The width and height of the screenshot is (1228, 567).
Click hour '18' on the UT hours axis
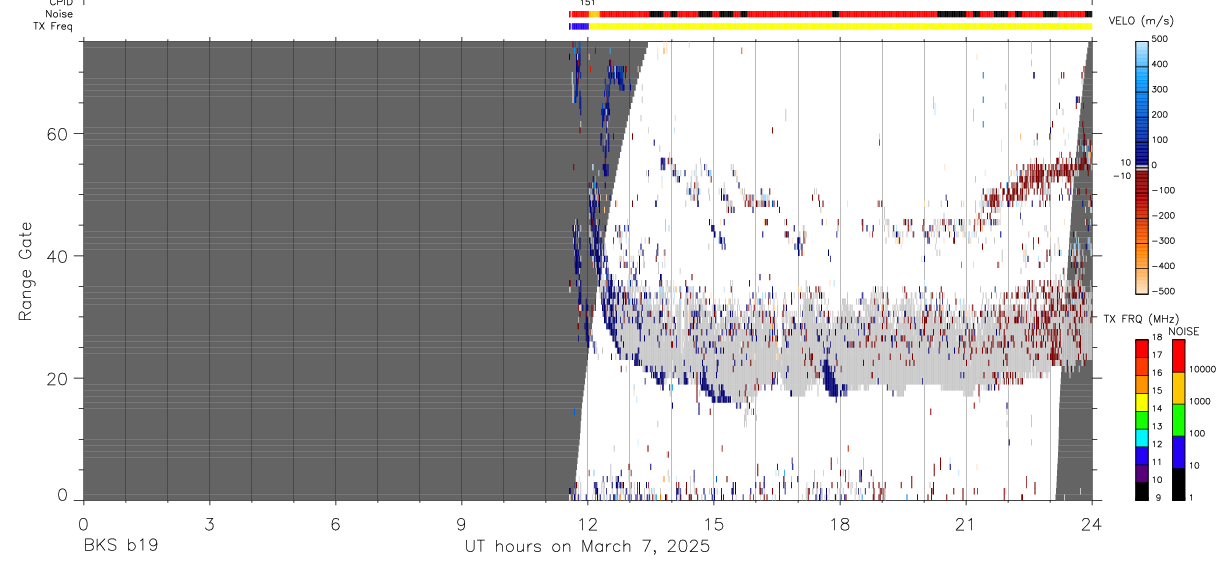839,524
